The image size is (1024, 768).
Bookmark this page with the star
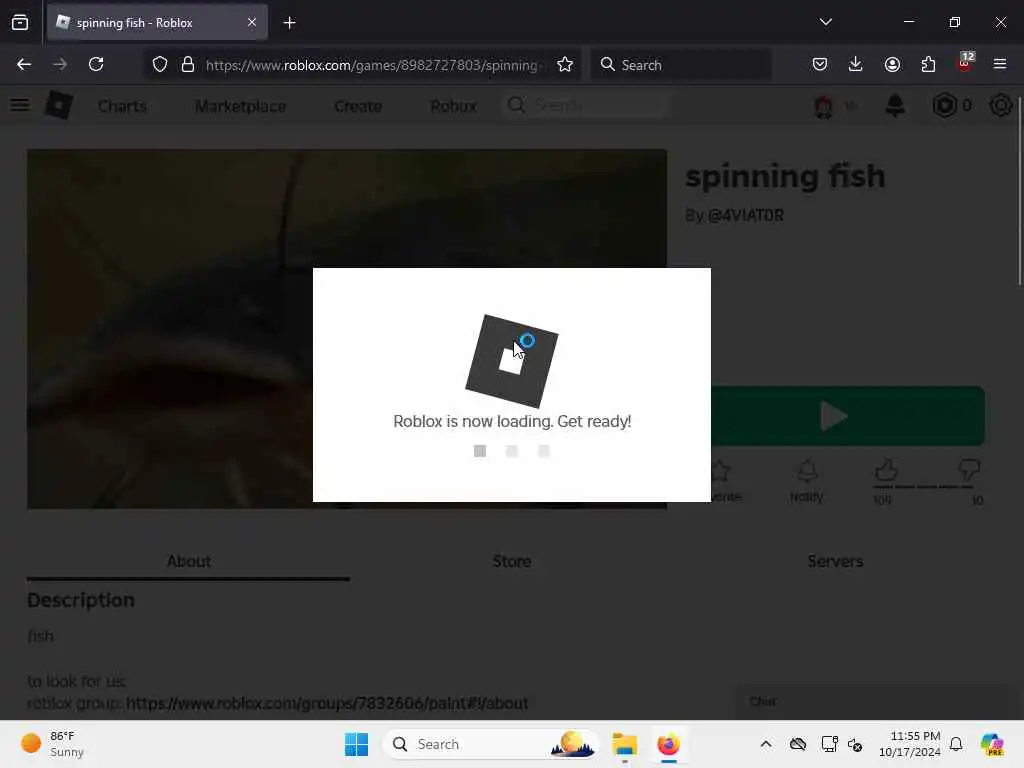click(x=565, y=65)
